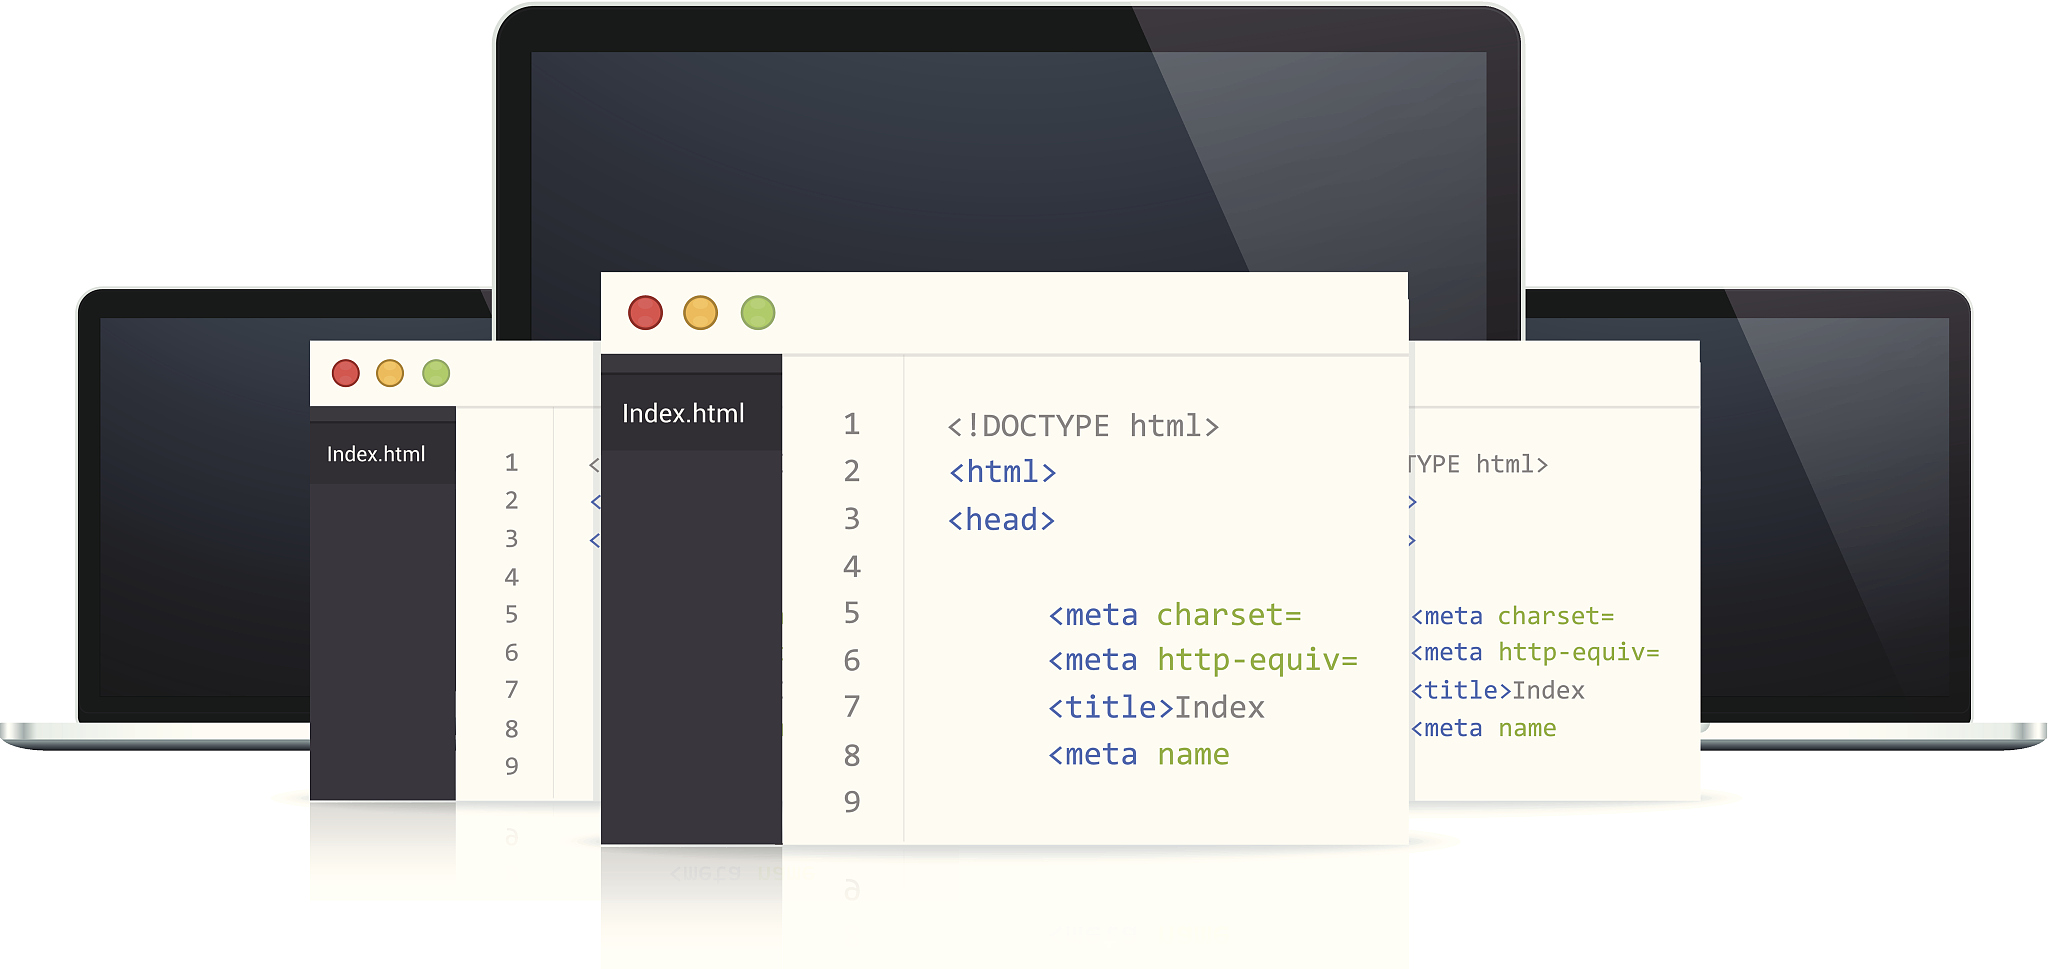The width and height of the screenshot is (2048, 969).
Task: Click the meta name line in the front editor
Action: point(1138,755)
